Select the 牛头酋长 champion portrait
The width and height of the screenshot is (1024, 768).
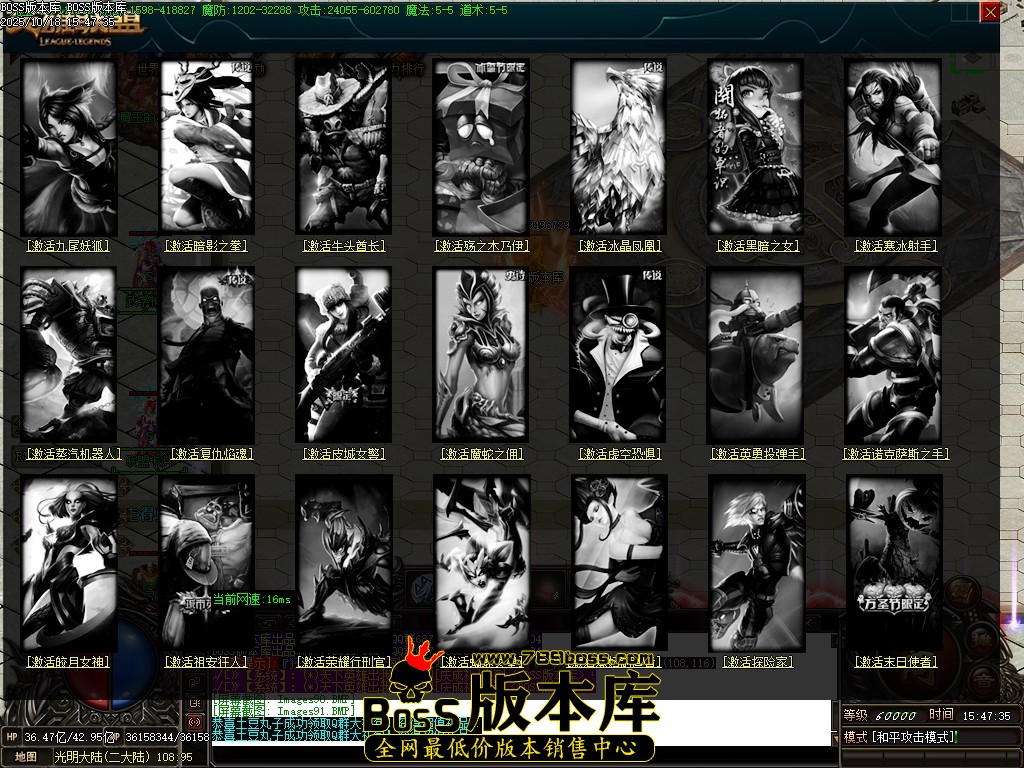343,146
